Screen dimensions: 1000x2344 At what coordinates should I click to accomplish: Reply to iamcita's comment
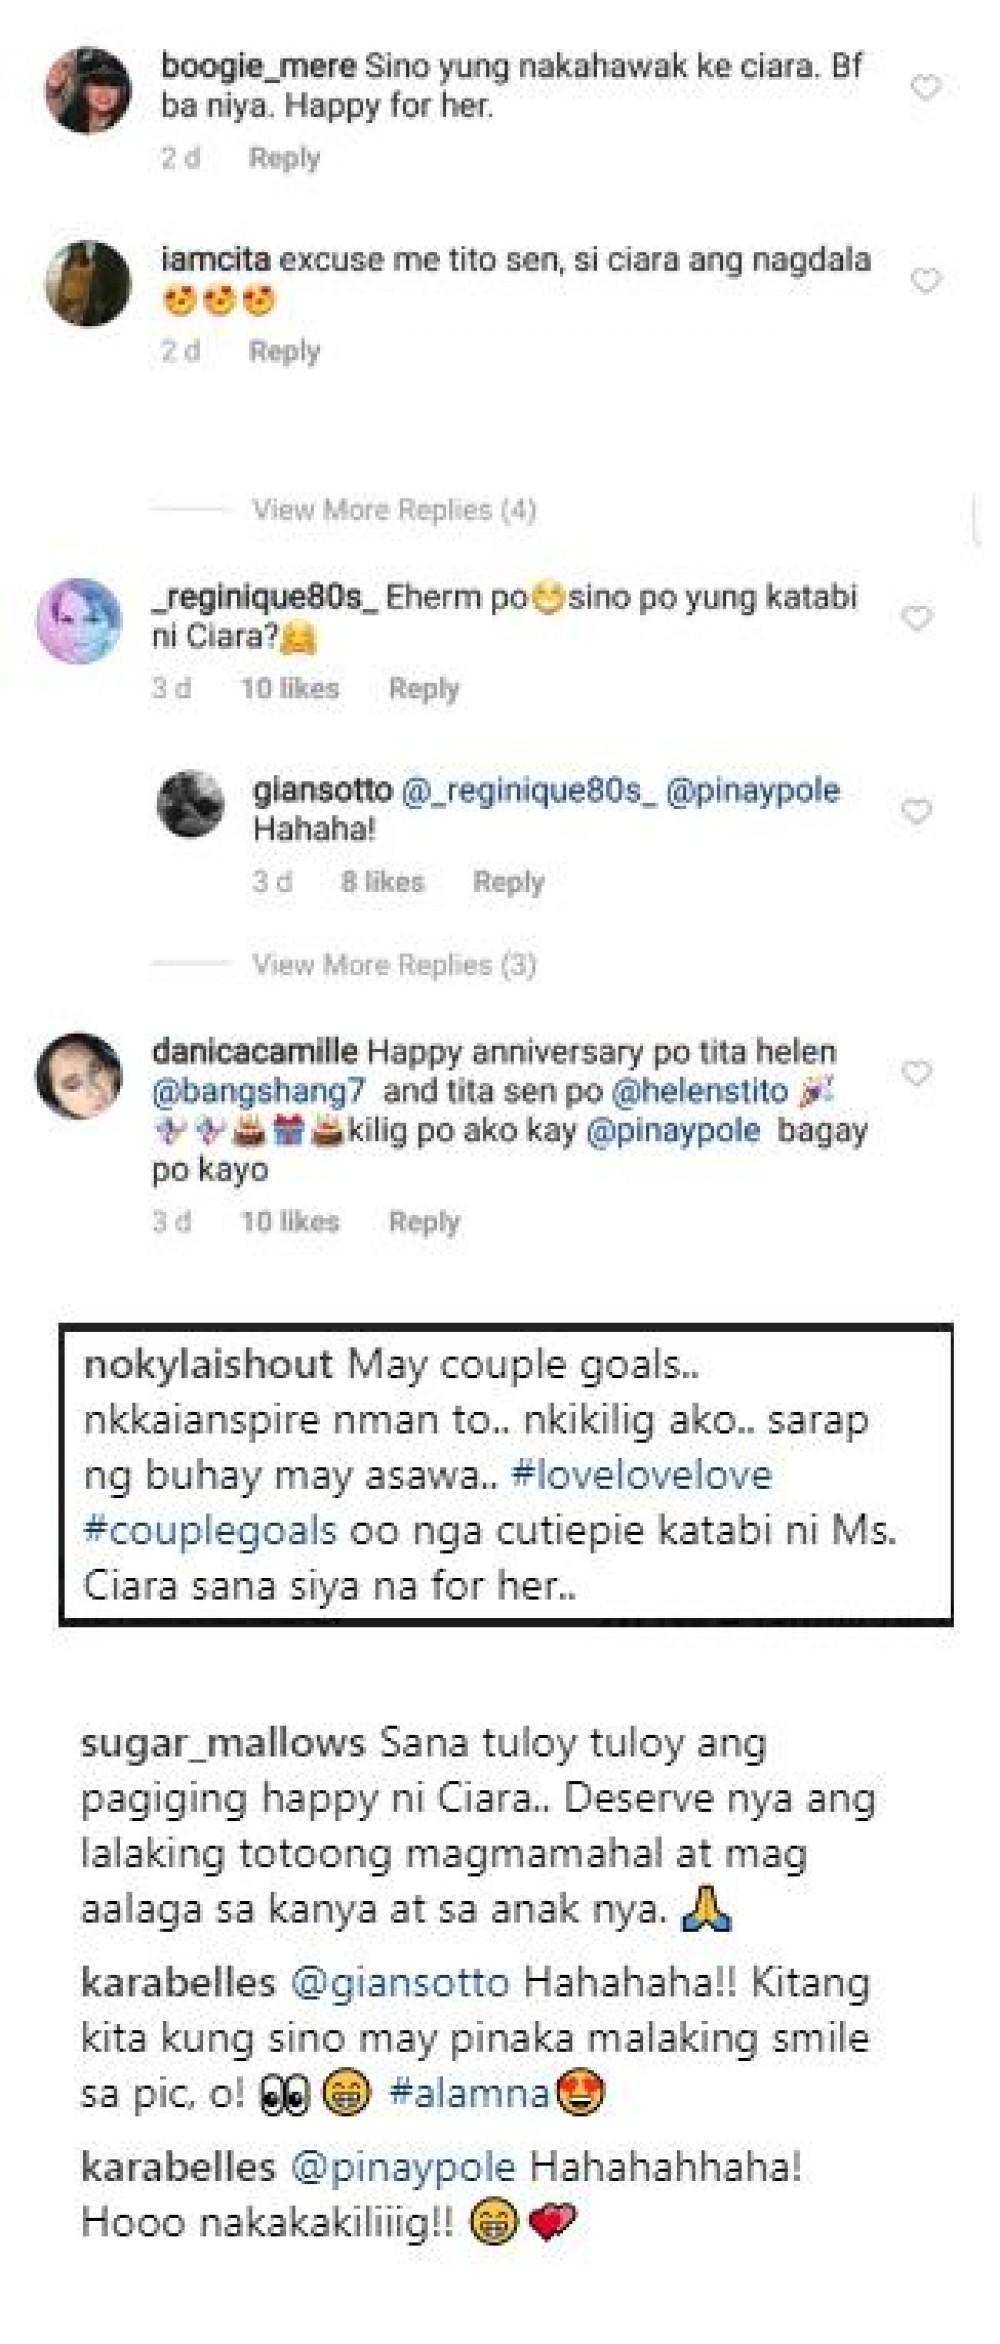[284, 351]
